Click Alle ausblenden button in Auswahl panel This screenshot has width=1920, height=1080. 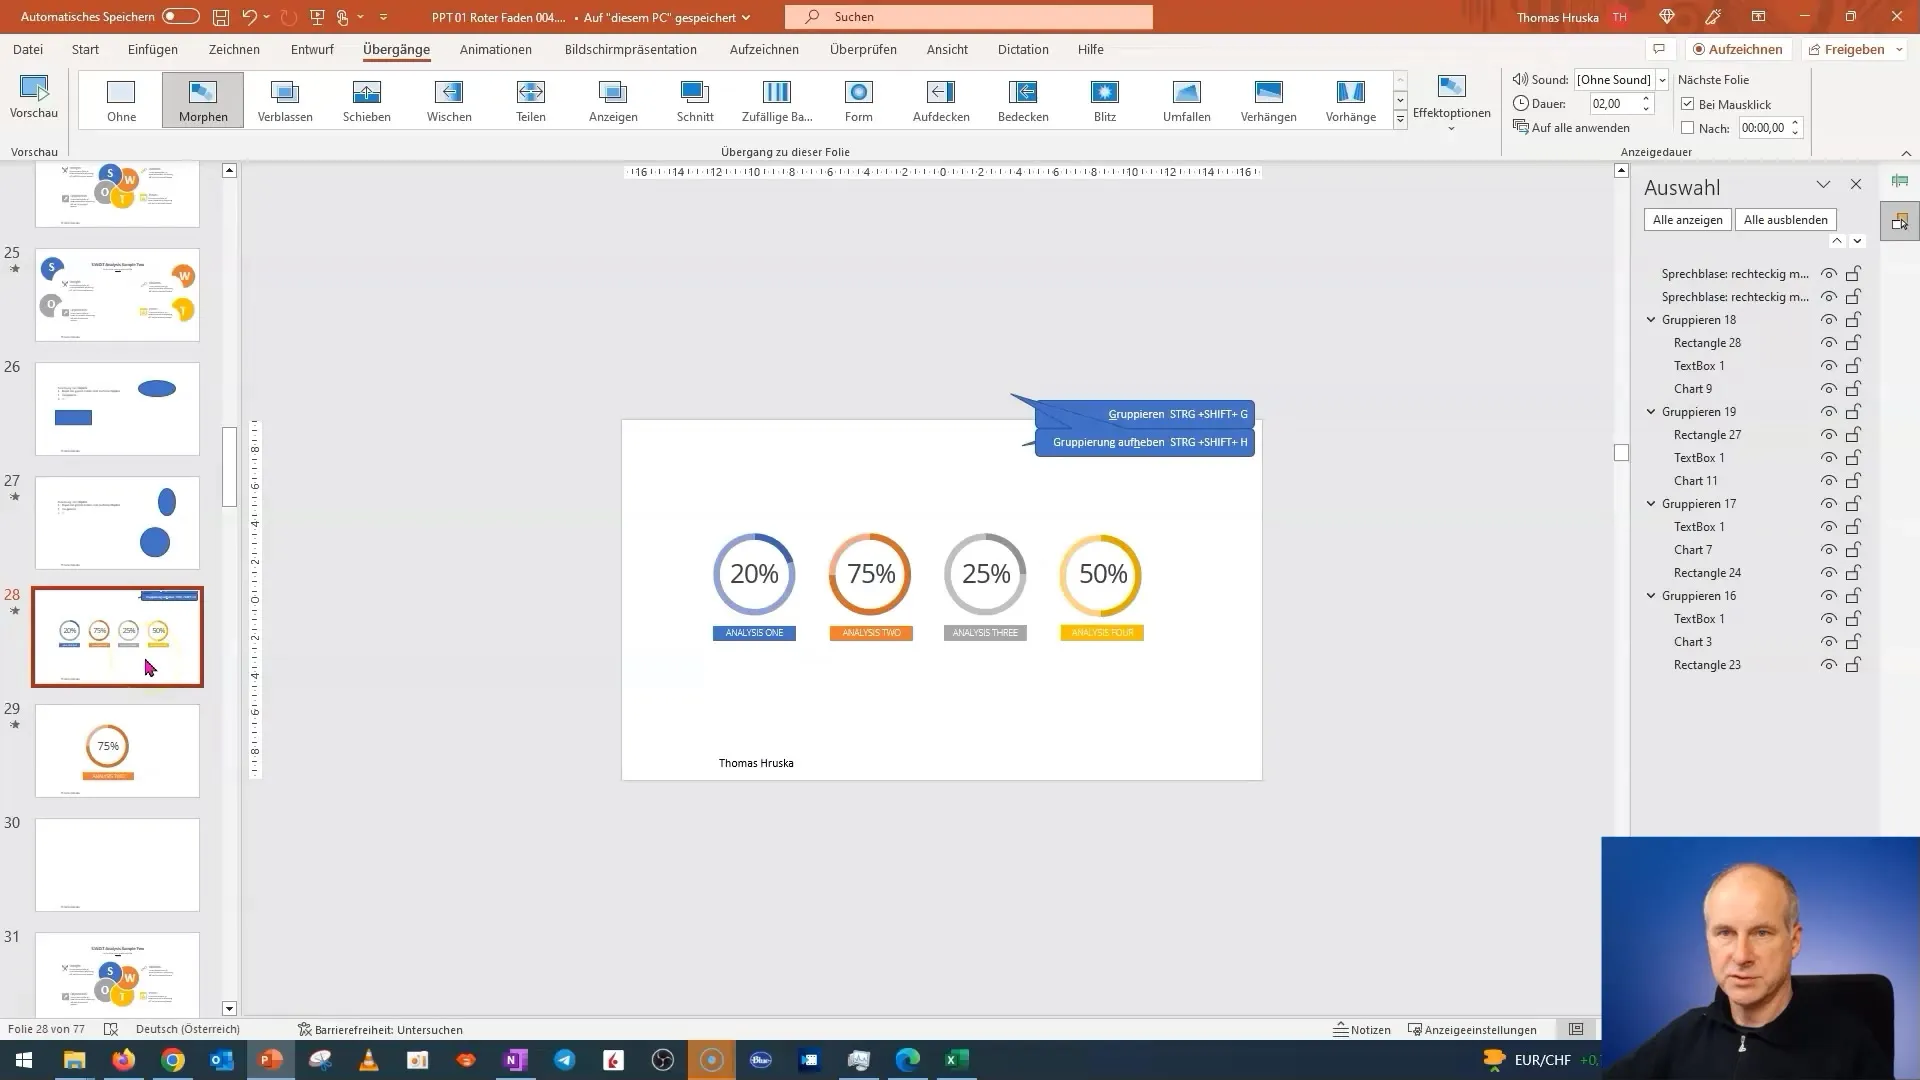coord(1785,219)
